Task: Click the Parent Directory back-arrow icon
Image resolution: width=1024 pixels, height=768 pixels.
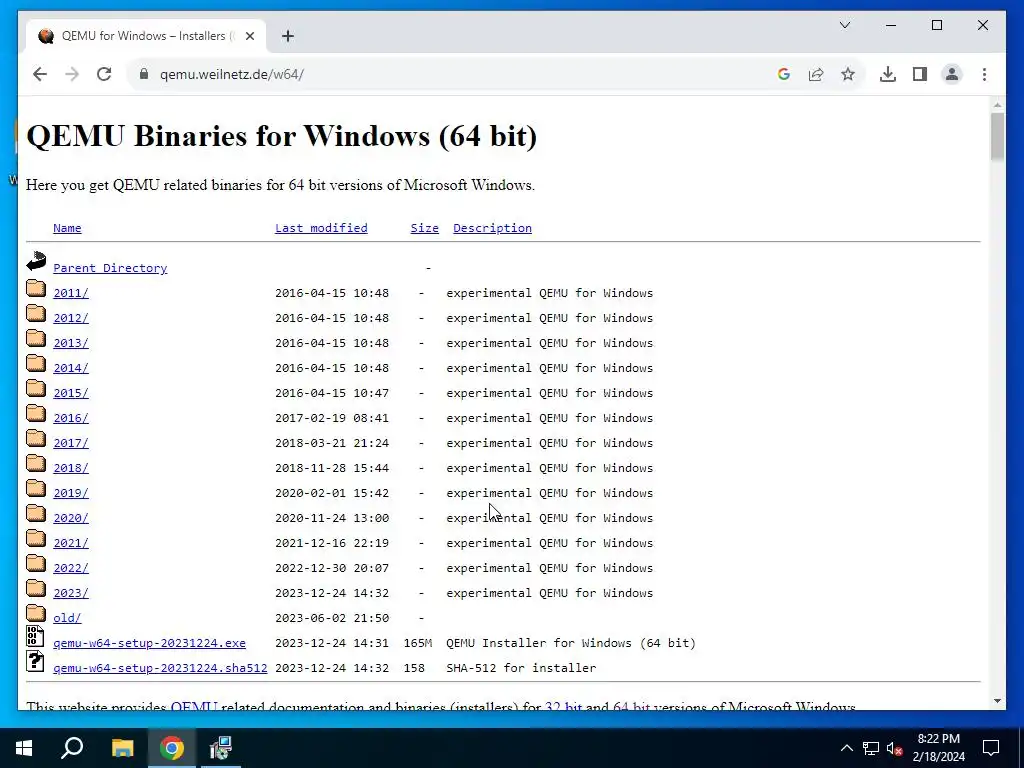Action: 36,261
